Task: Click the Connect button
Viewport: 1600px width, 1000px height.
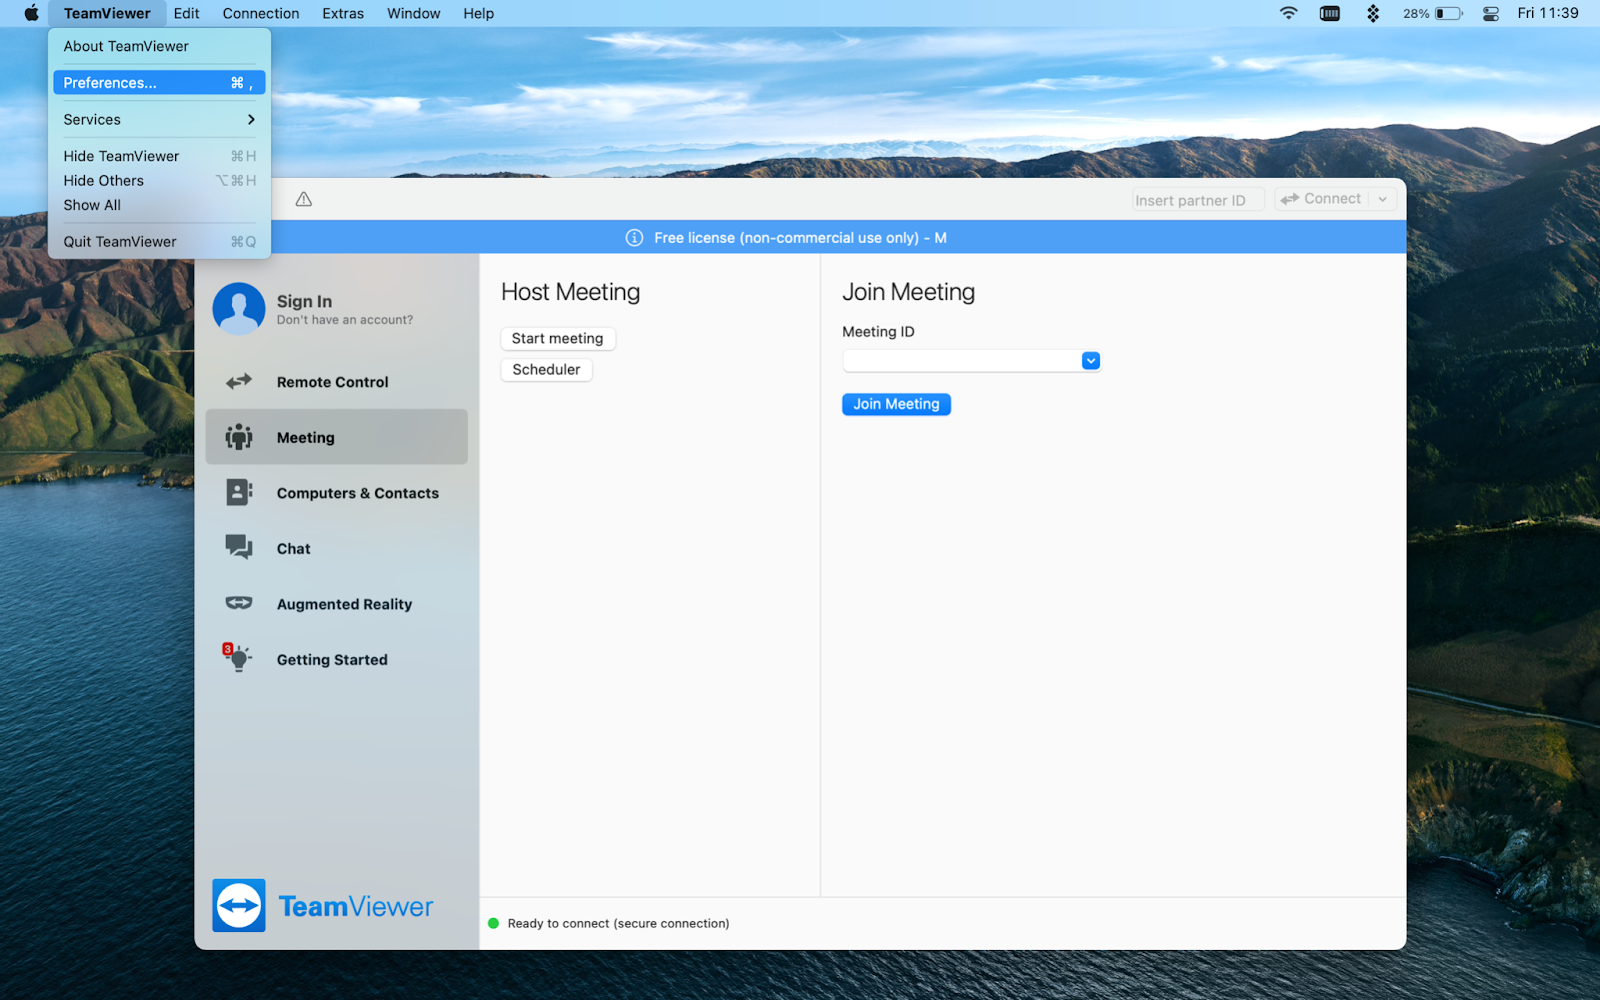Action: (1322, 199)
